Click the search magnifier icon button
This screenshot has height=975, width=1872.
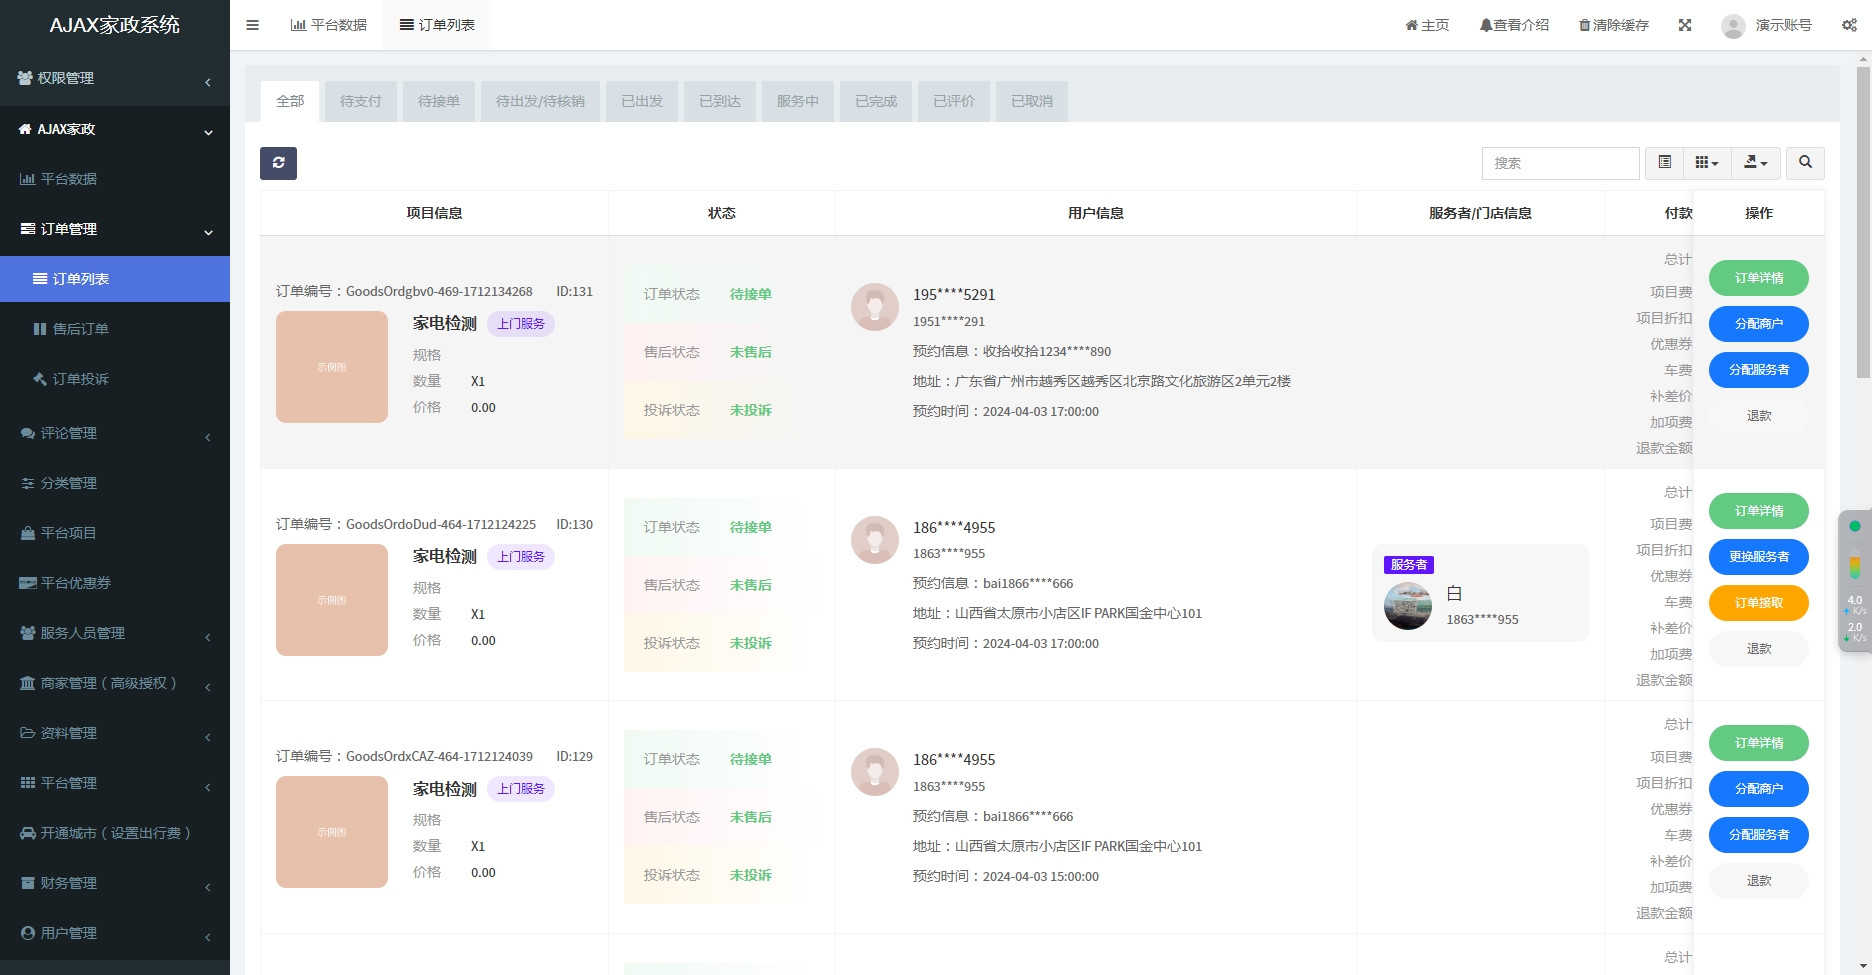[1805, 163]
